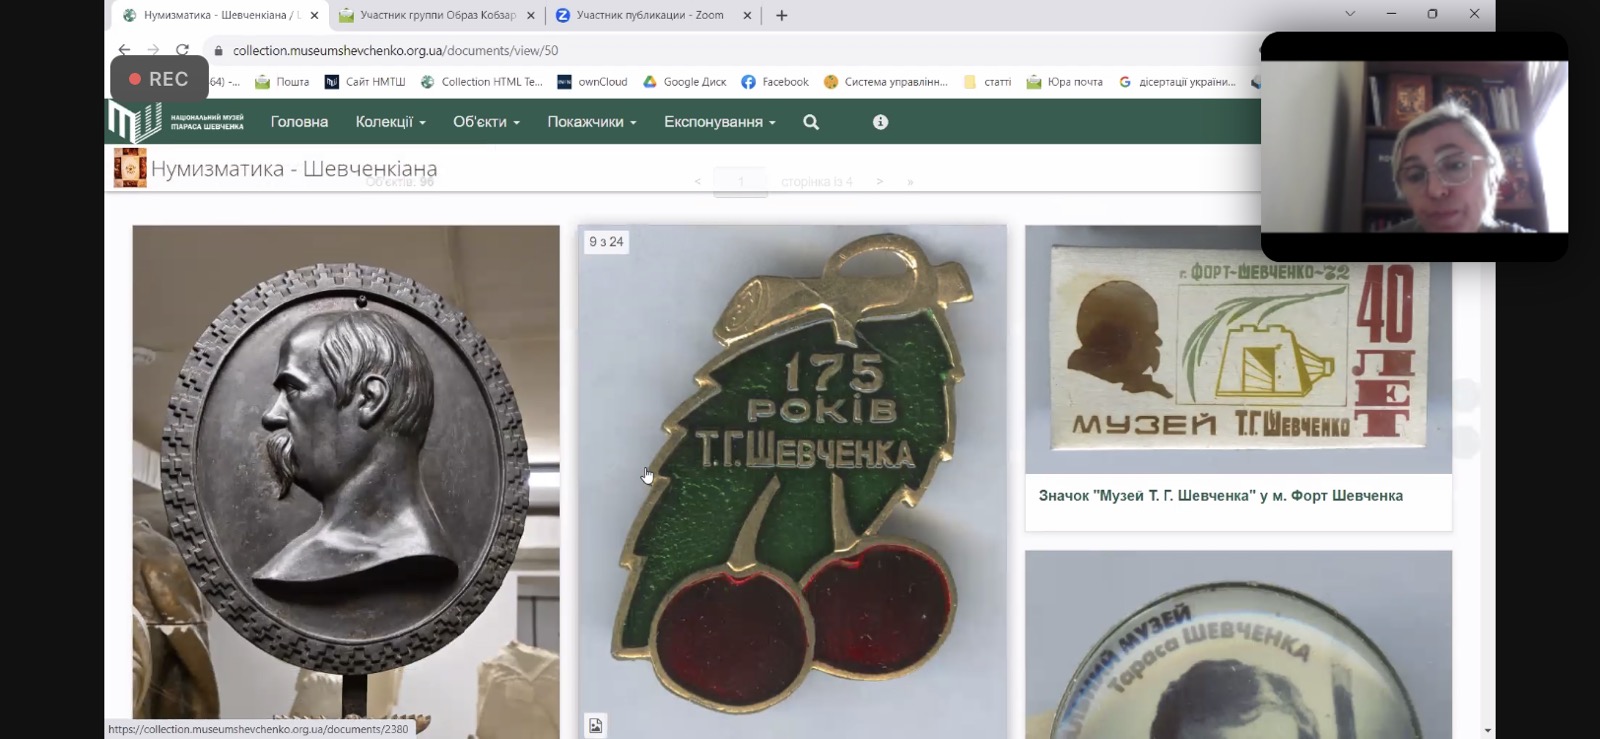Expand the Колекції dropdown menu
Viewport: 1600px width, 739px height.
(390, 122)
